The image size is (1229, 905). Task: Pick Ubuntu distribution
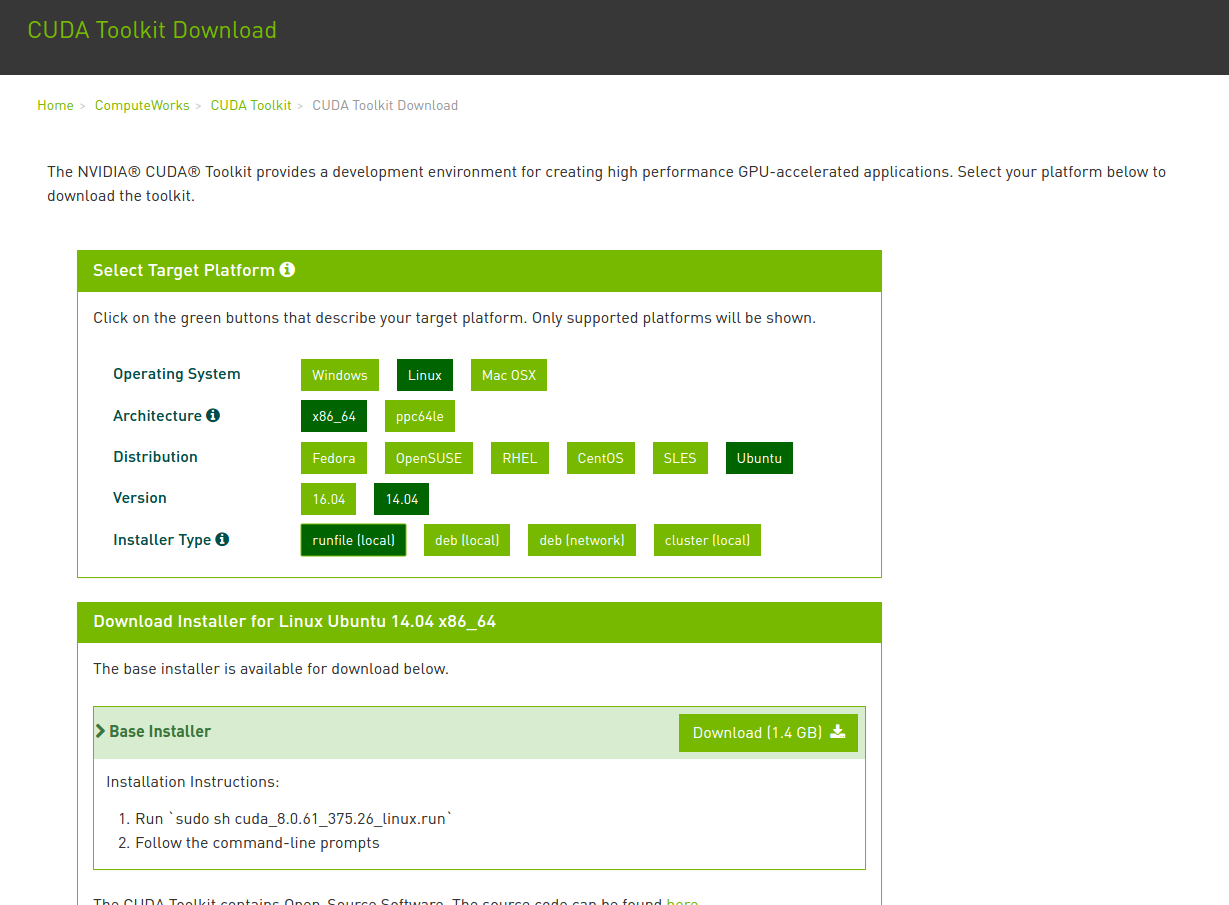click(759, 458)
